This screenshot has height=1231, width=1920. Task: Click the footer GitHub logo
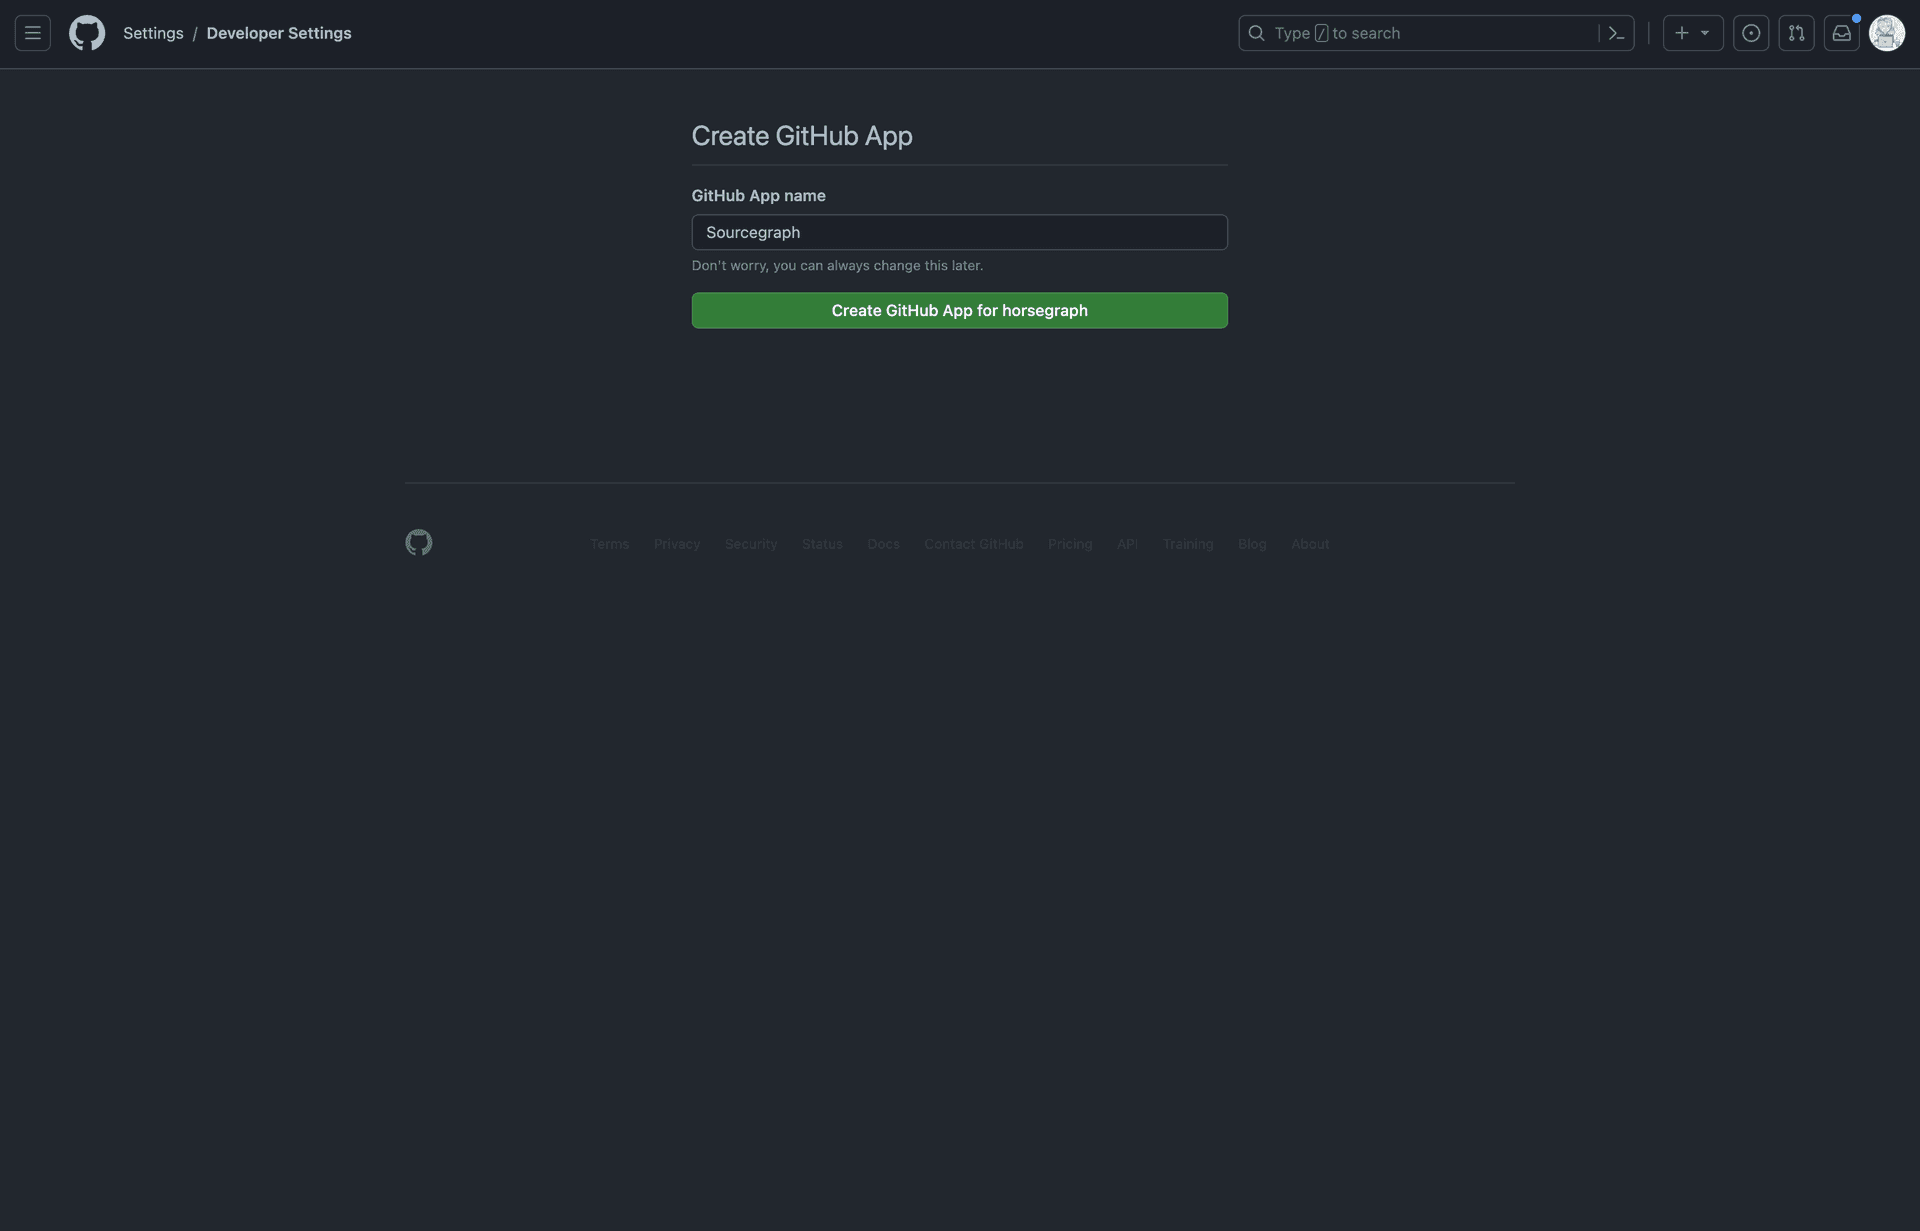pos(419,542)
